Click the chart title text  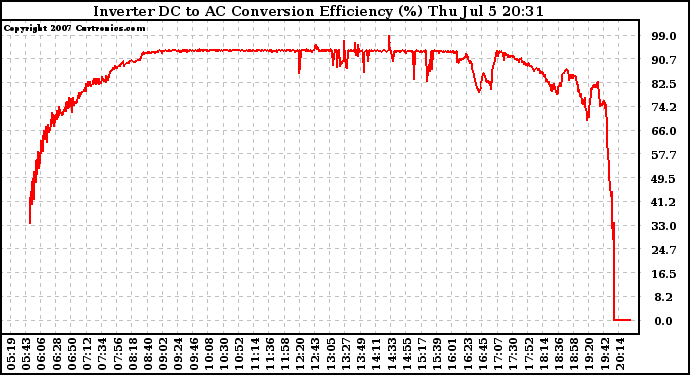click(318, 11)
